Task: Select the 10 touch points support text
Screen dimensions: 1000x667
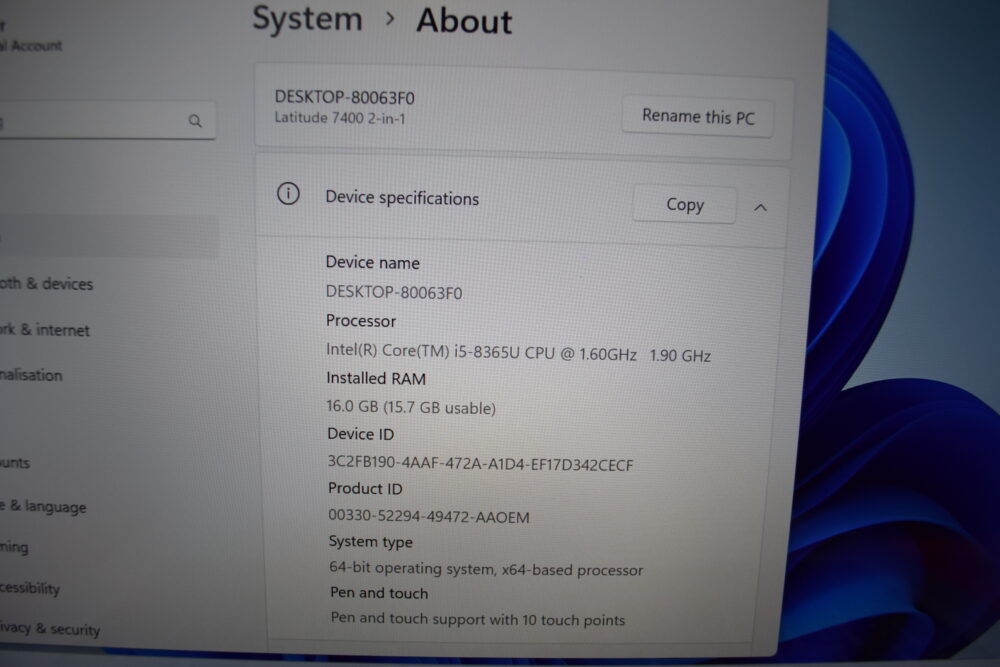Action: coord(478,619)
